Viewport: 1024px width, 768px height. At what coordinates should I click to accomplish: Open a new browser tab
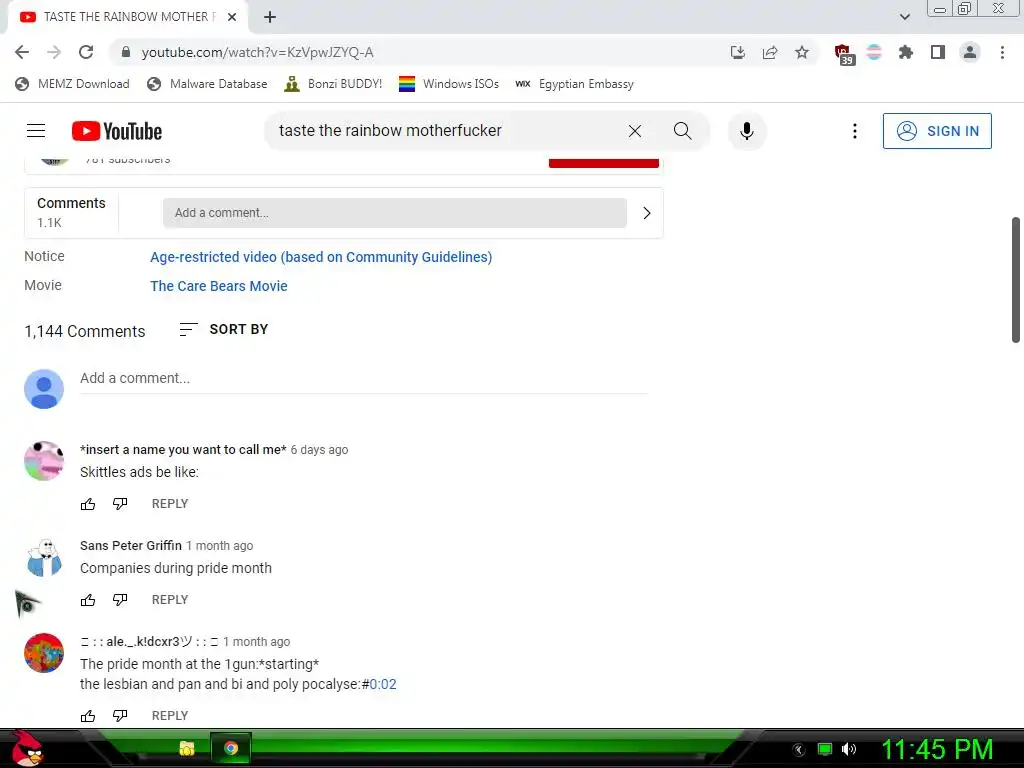point(270,17)
